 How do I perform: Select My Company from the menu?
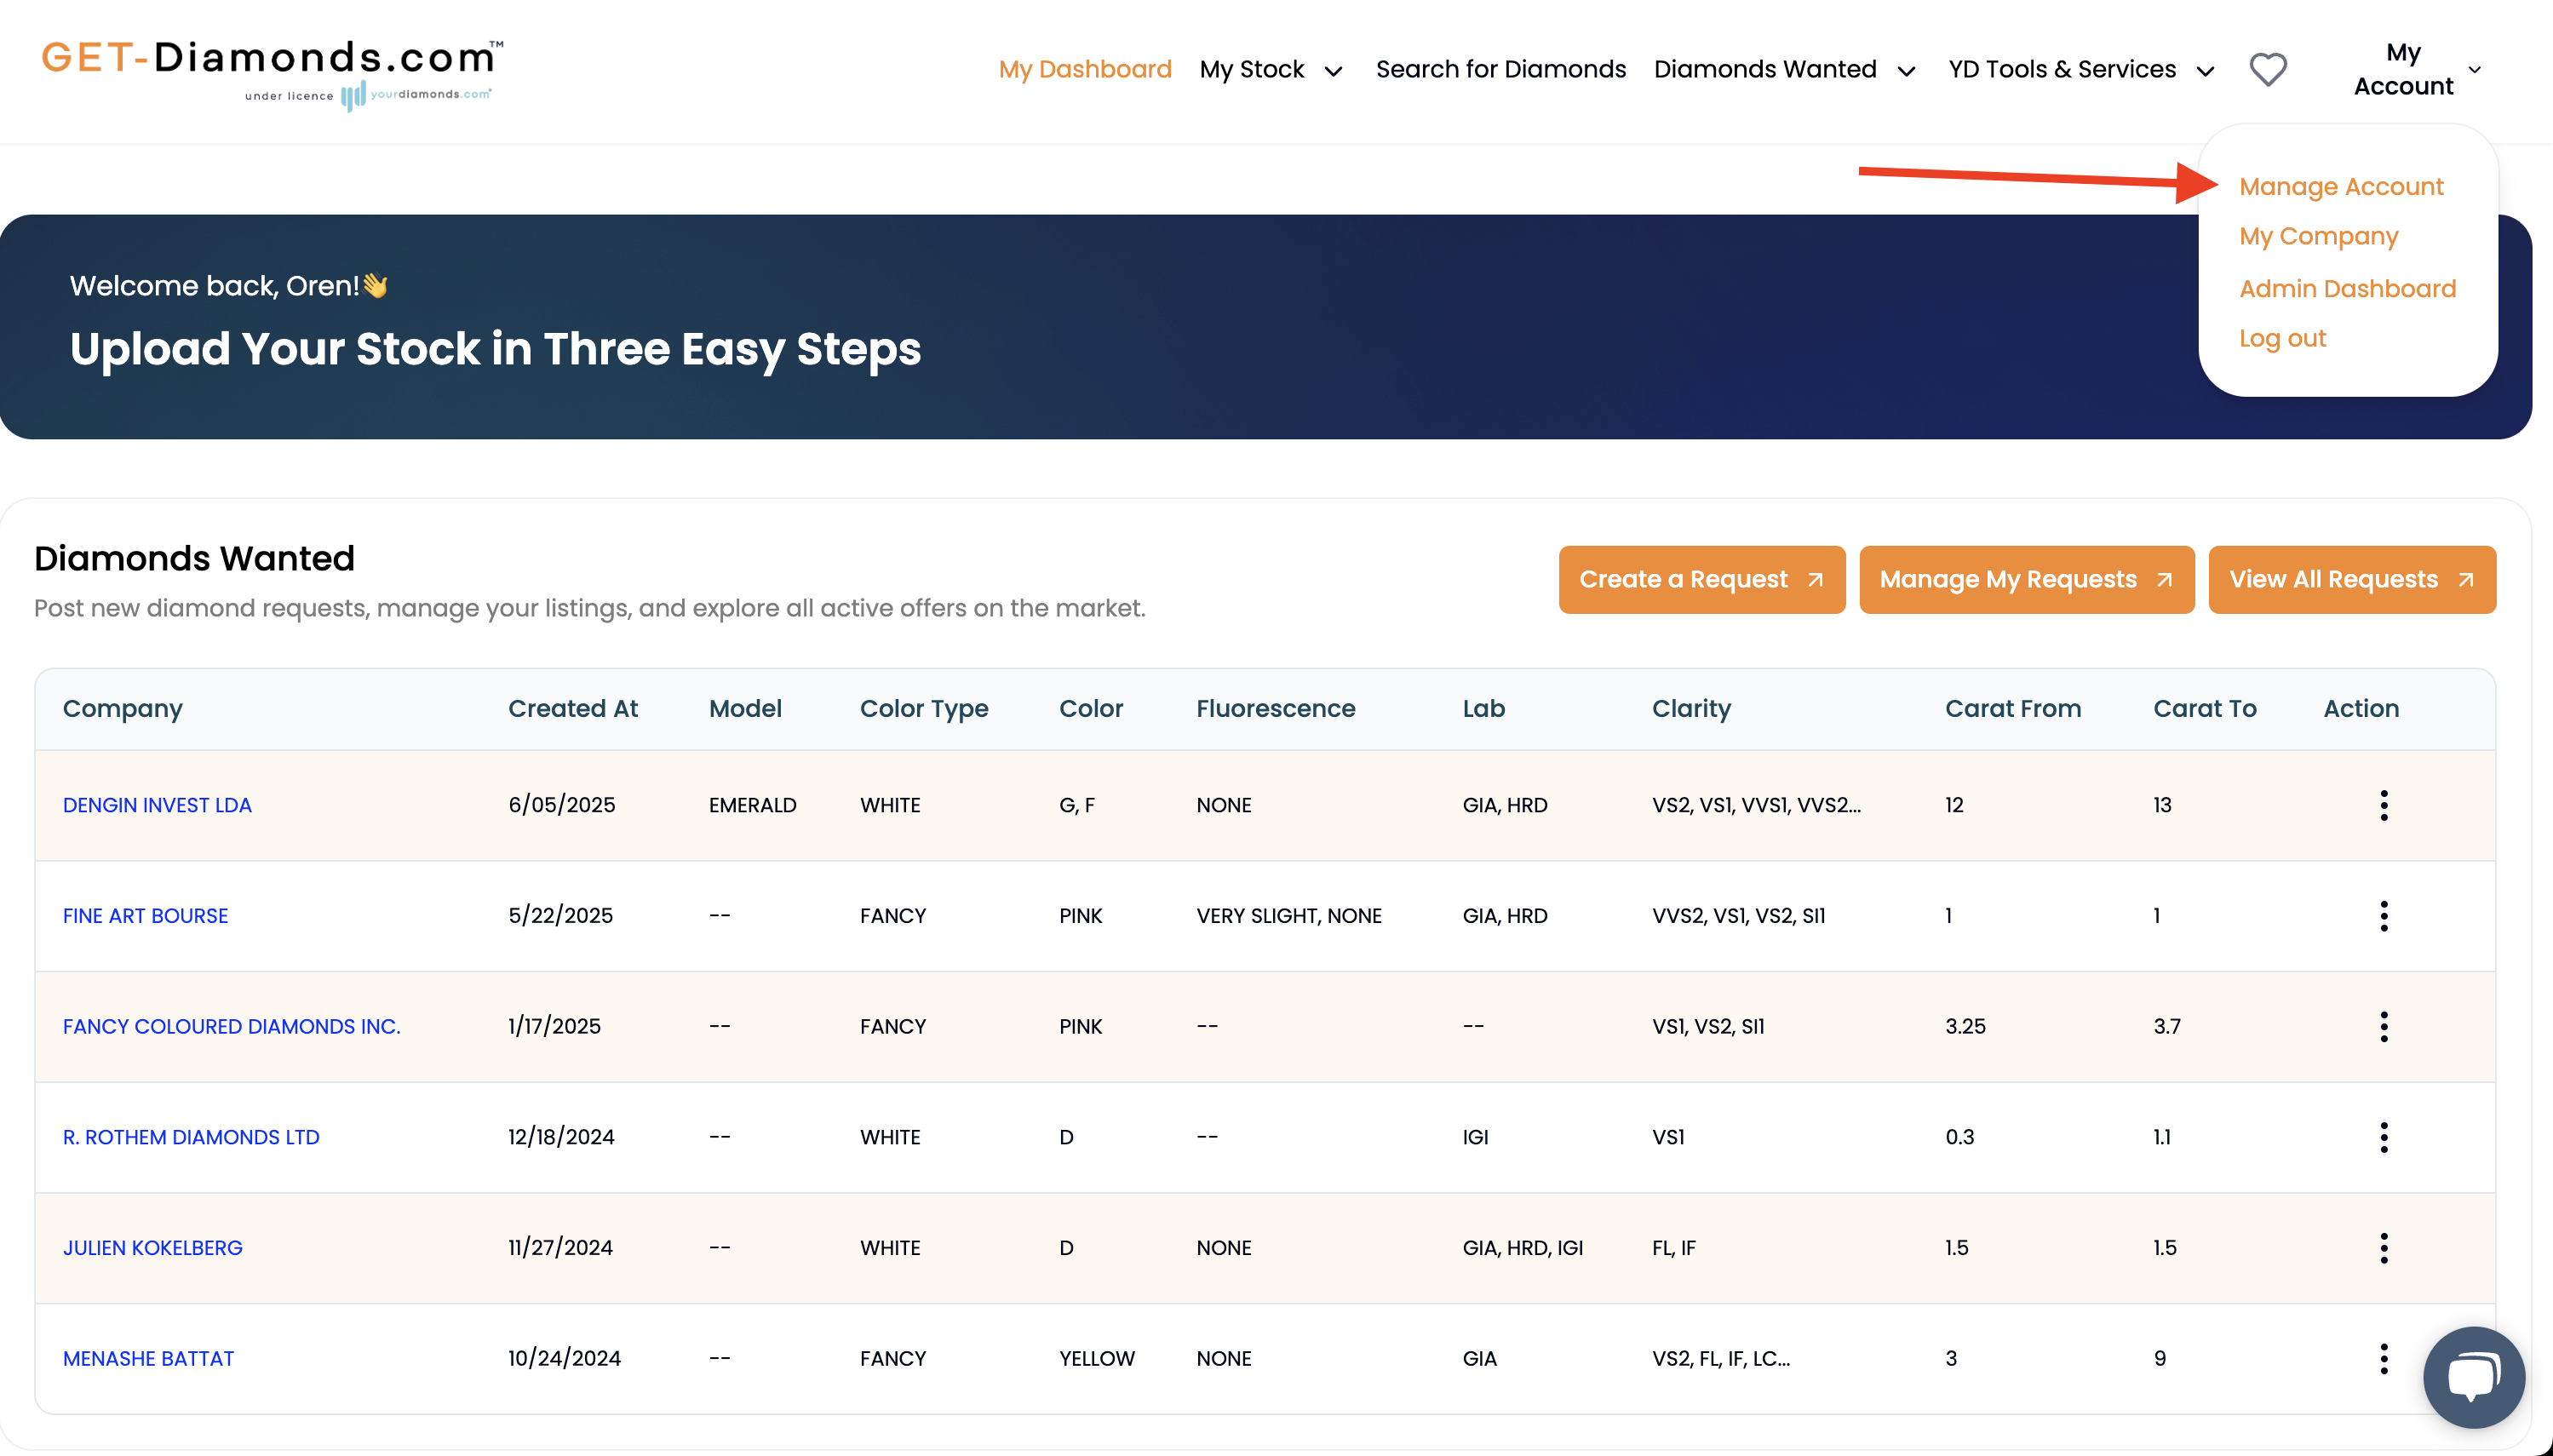coord(2318,237)
